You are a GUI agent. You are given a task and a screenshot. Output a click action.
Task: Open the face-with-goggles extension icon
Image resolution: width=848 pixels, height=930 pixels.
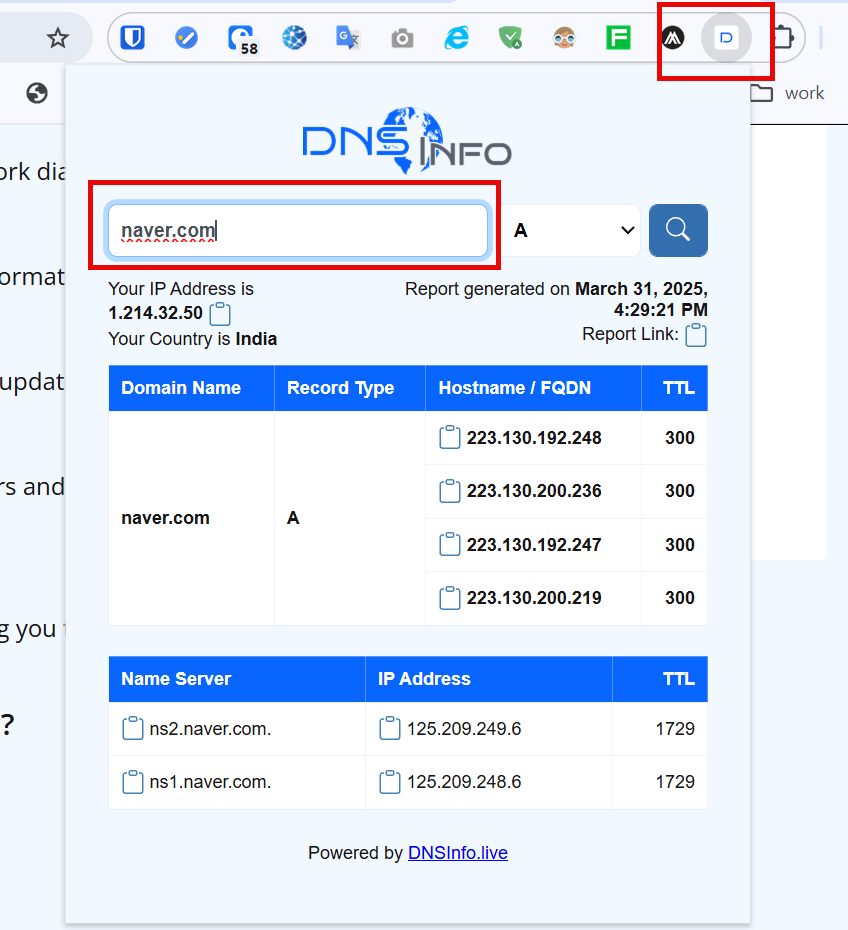coord(564,38)
